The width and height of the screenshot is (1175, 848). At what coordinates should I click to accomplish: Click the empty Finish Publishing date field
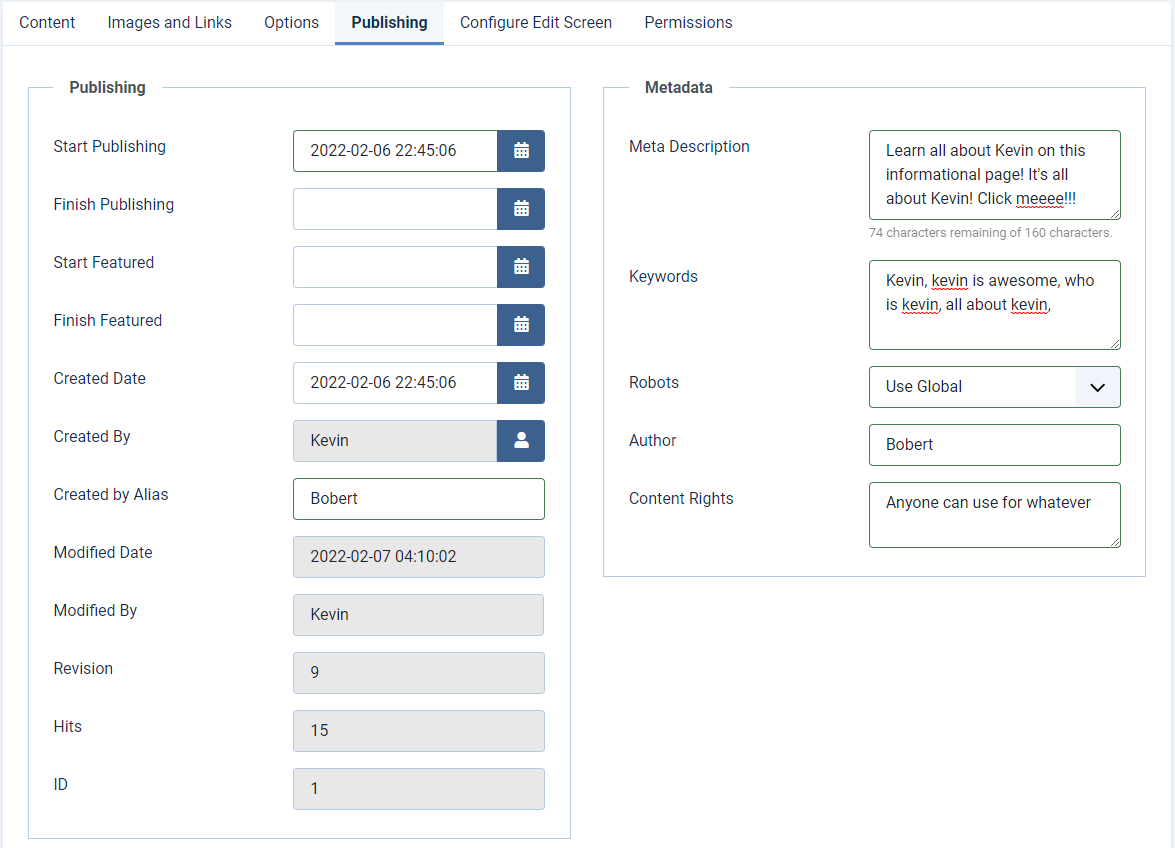coord(395,209)
